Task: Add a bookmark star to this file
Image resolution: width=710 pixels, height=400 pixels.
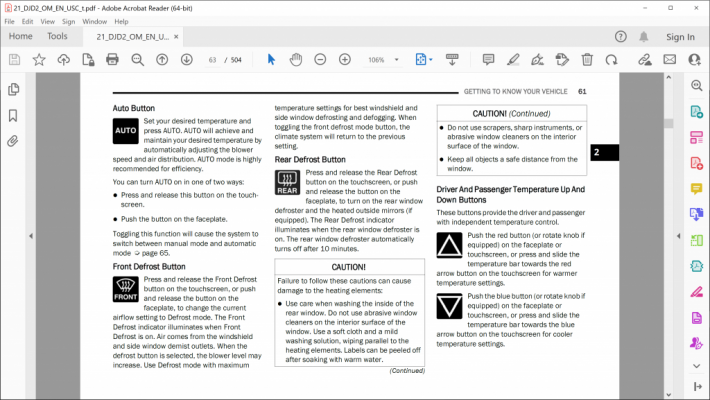Action: tap(39, 59)
